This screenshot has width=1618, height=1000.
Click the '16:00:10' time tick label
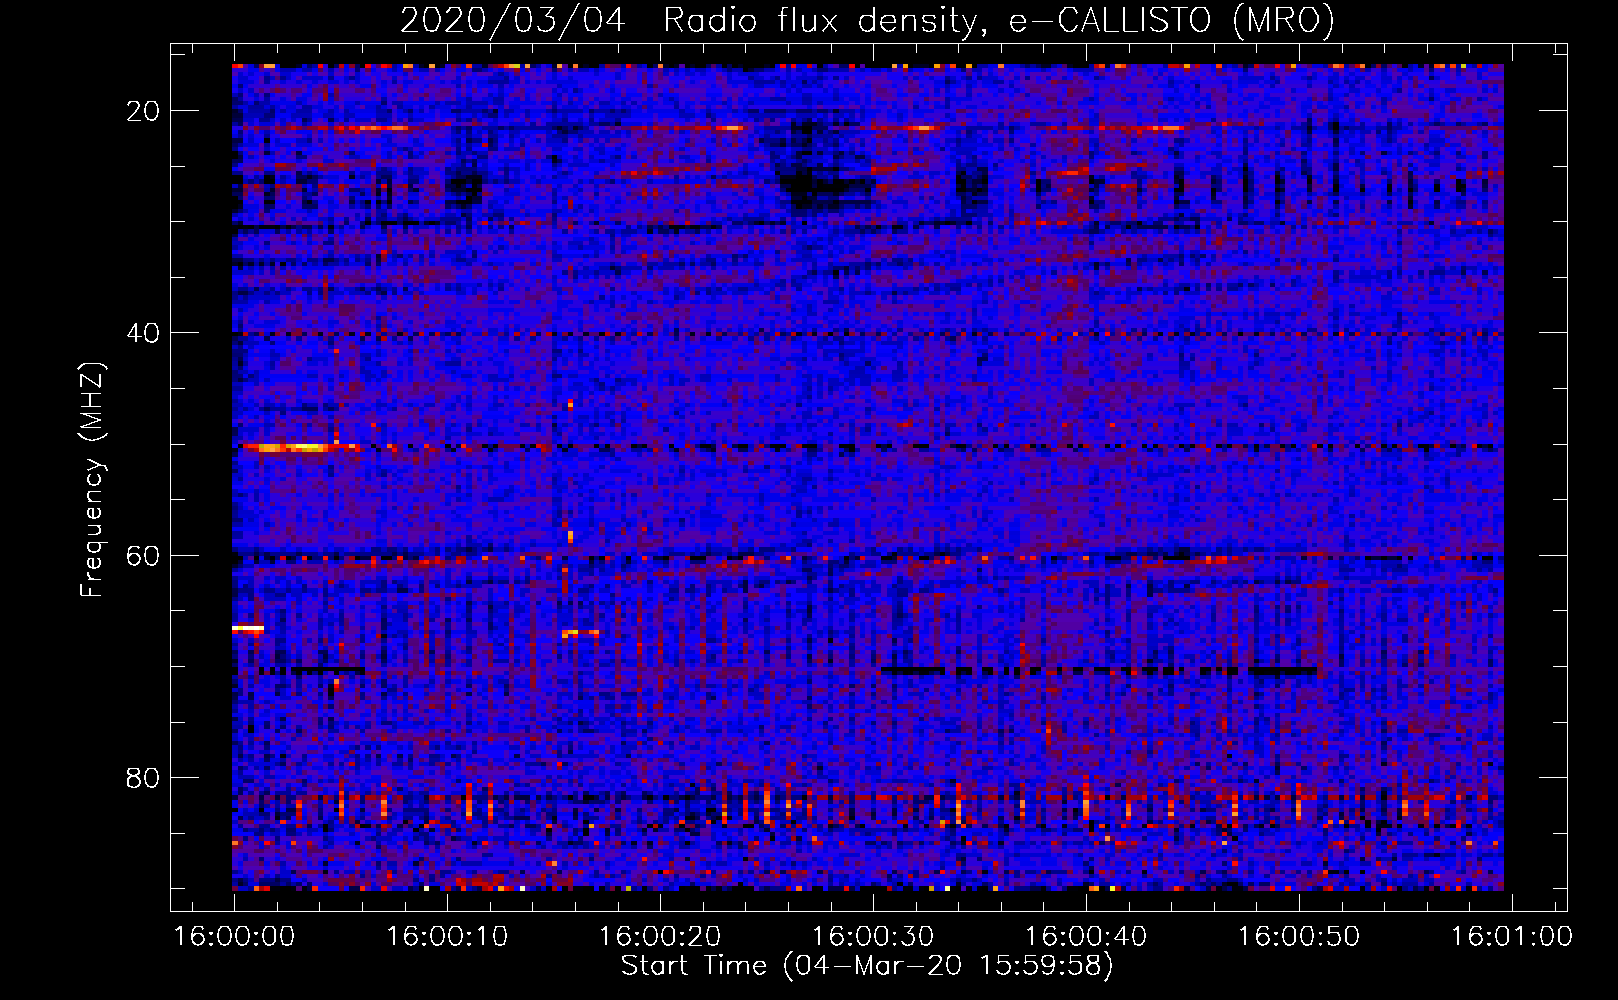[447, 937]
